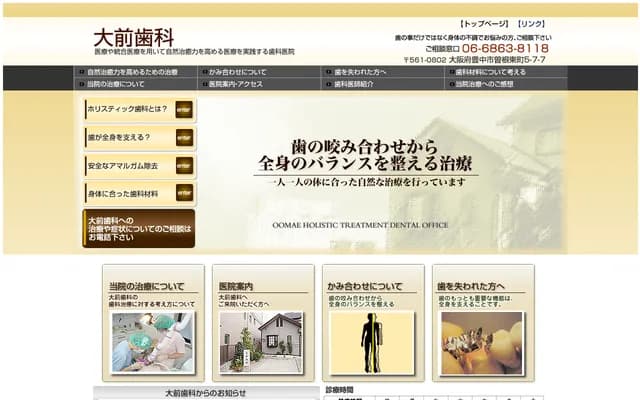This screenshot has width=640, height=400.
Task: Click the かみ合わせについて body silhouette image
Action: tap(371, 342)
